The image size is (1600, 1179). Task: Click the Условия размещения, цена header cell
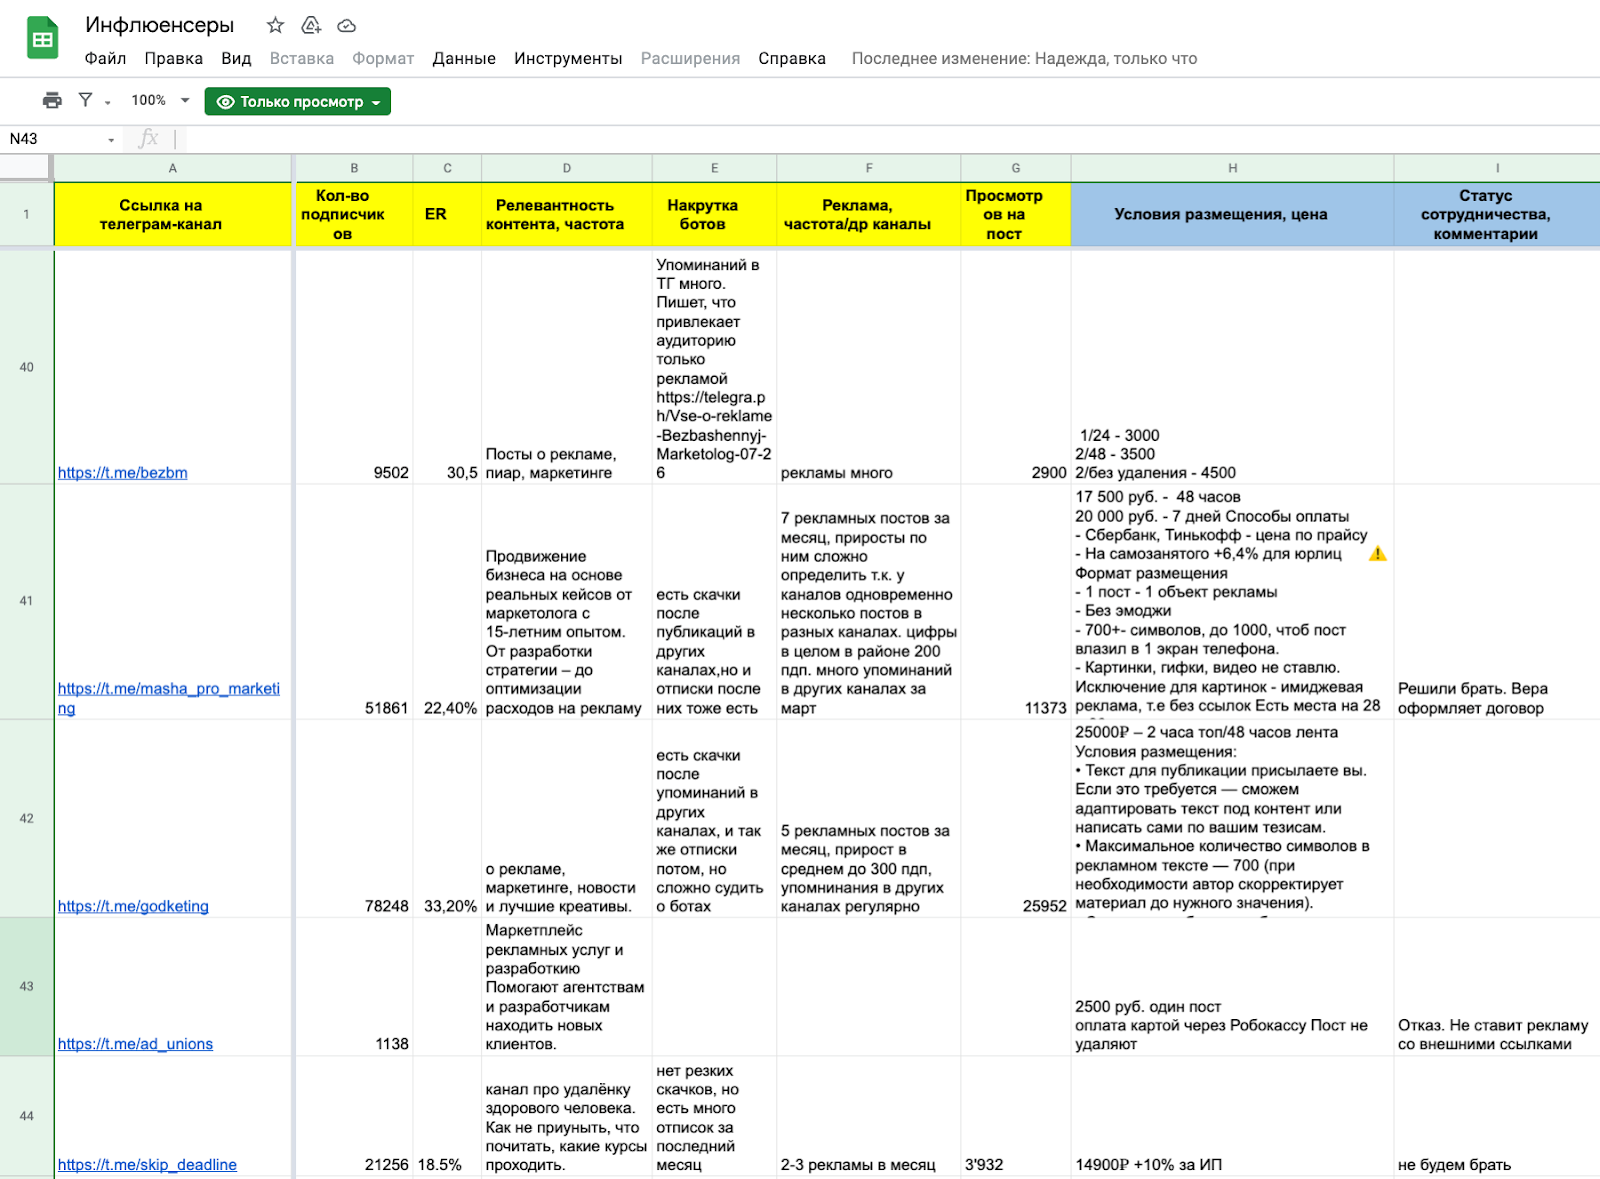click(x=1233, y=214)
